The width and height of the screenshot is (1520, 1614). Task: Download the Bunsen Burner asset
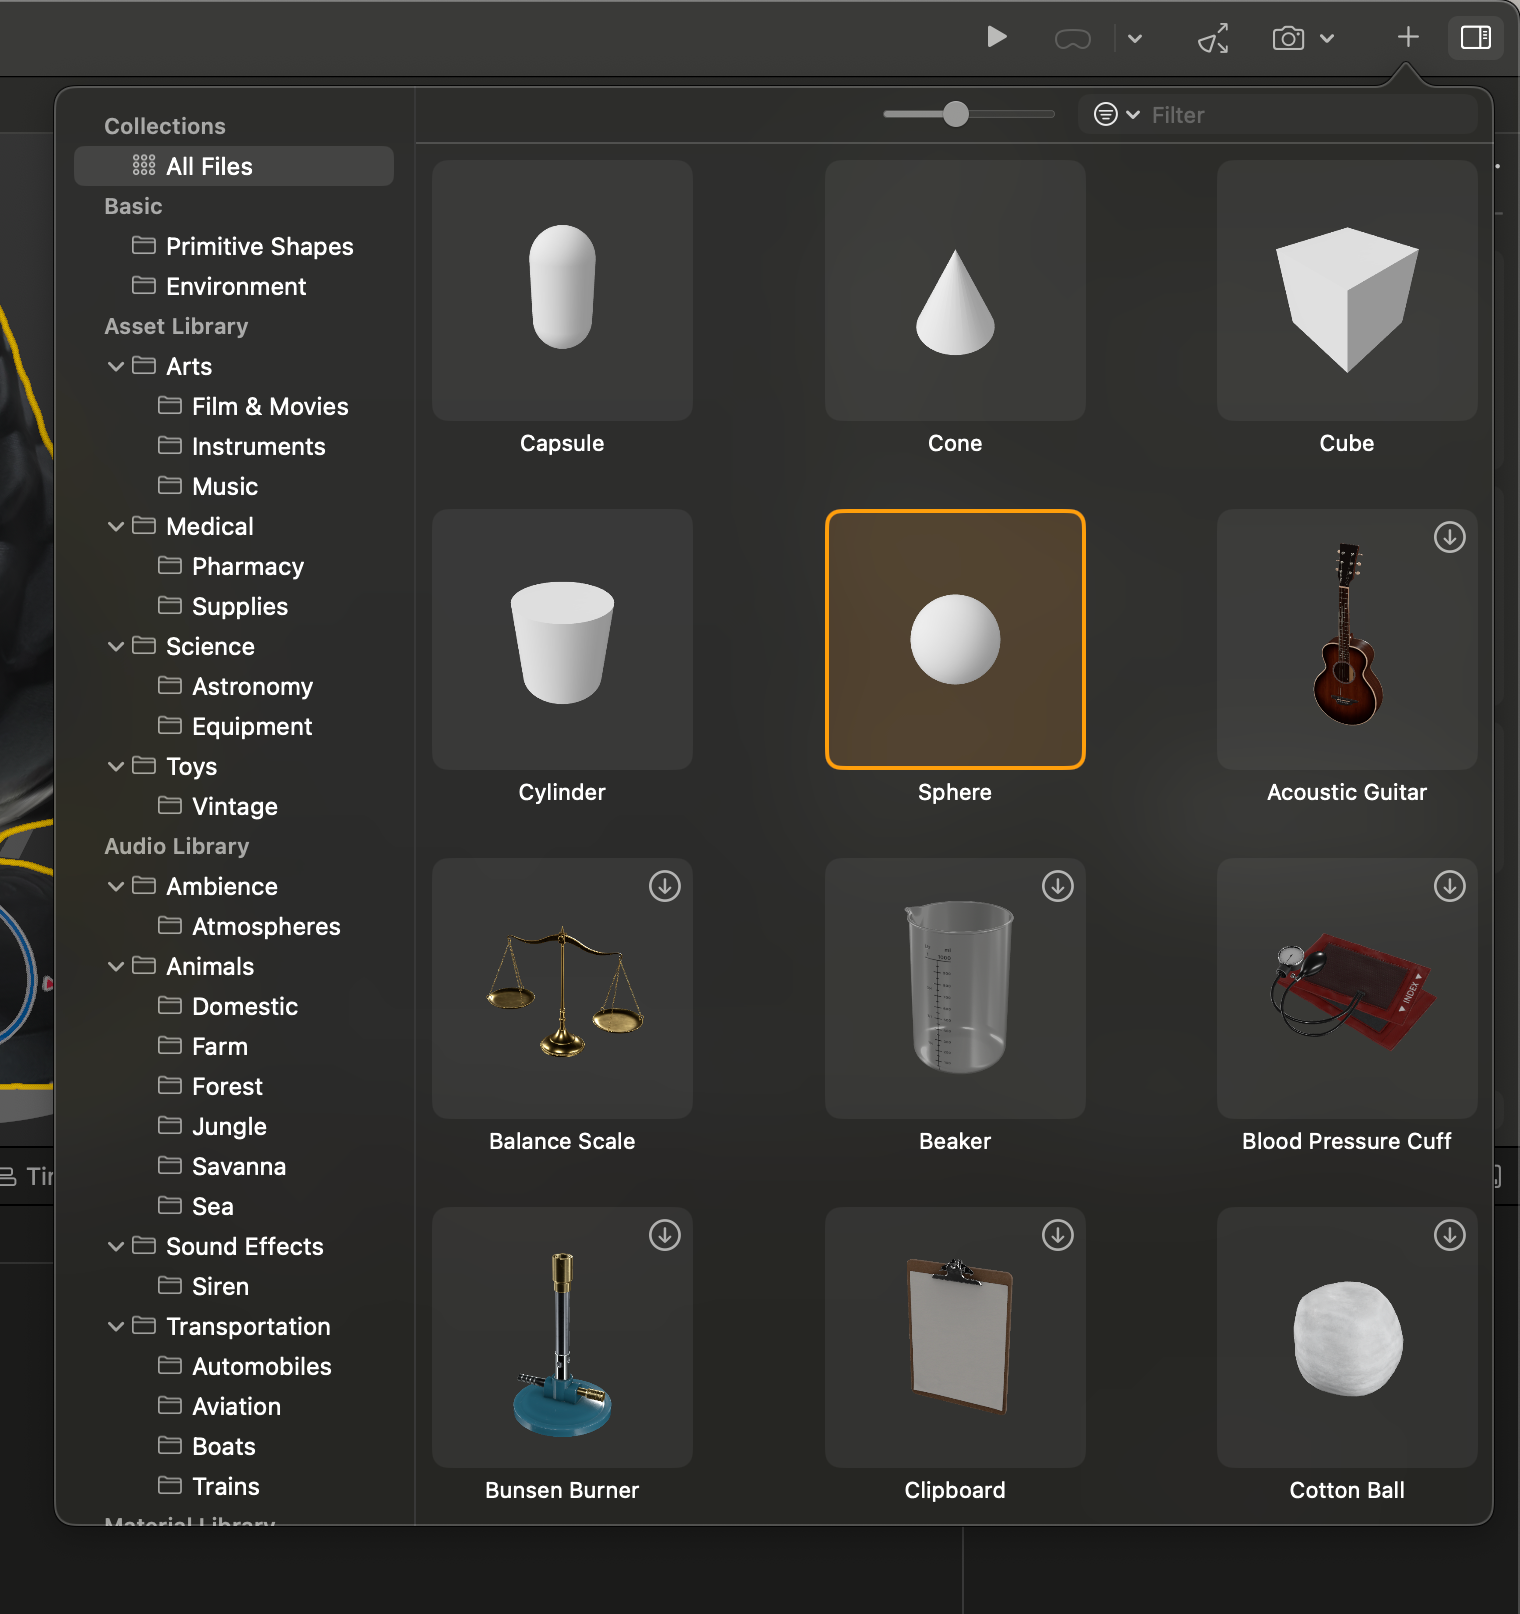(x=665, y=1235)
